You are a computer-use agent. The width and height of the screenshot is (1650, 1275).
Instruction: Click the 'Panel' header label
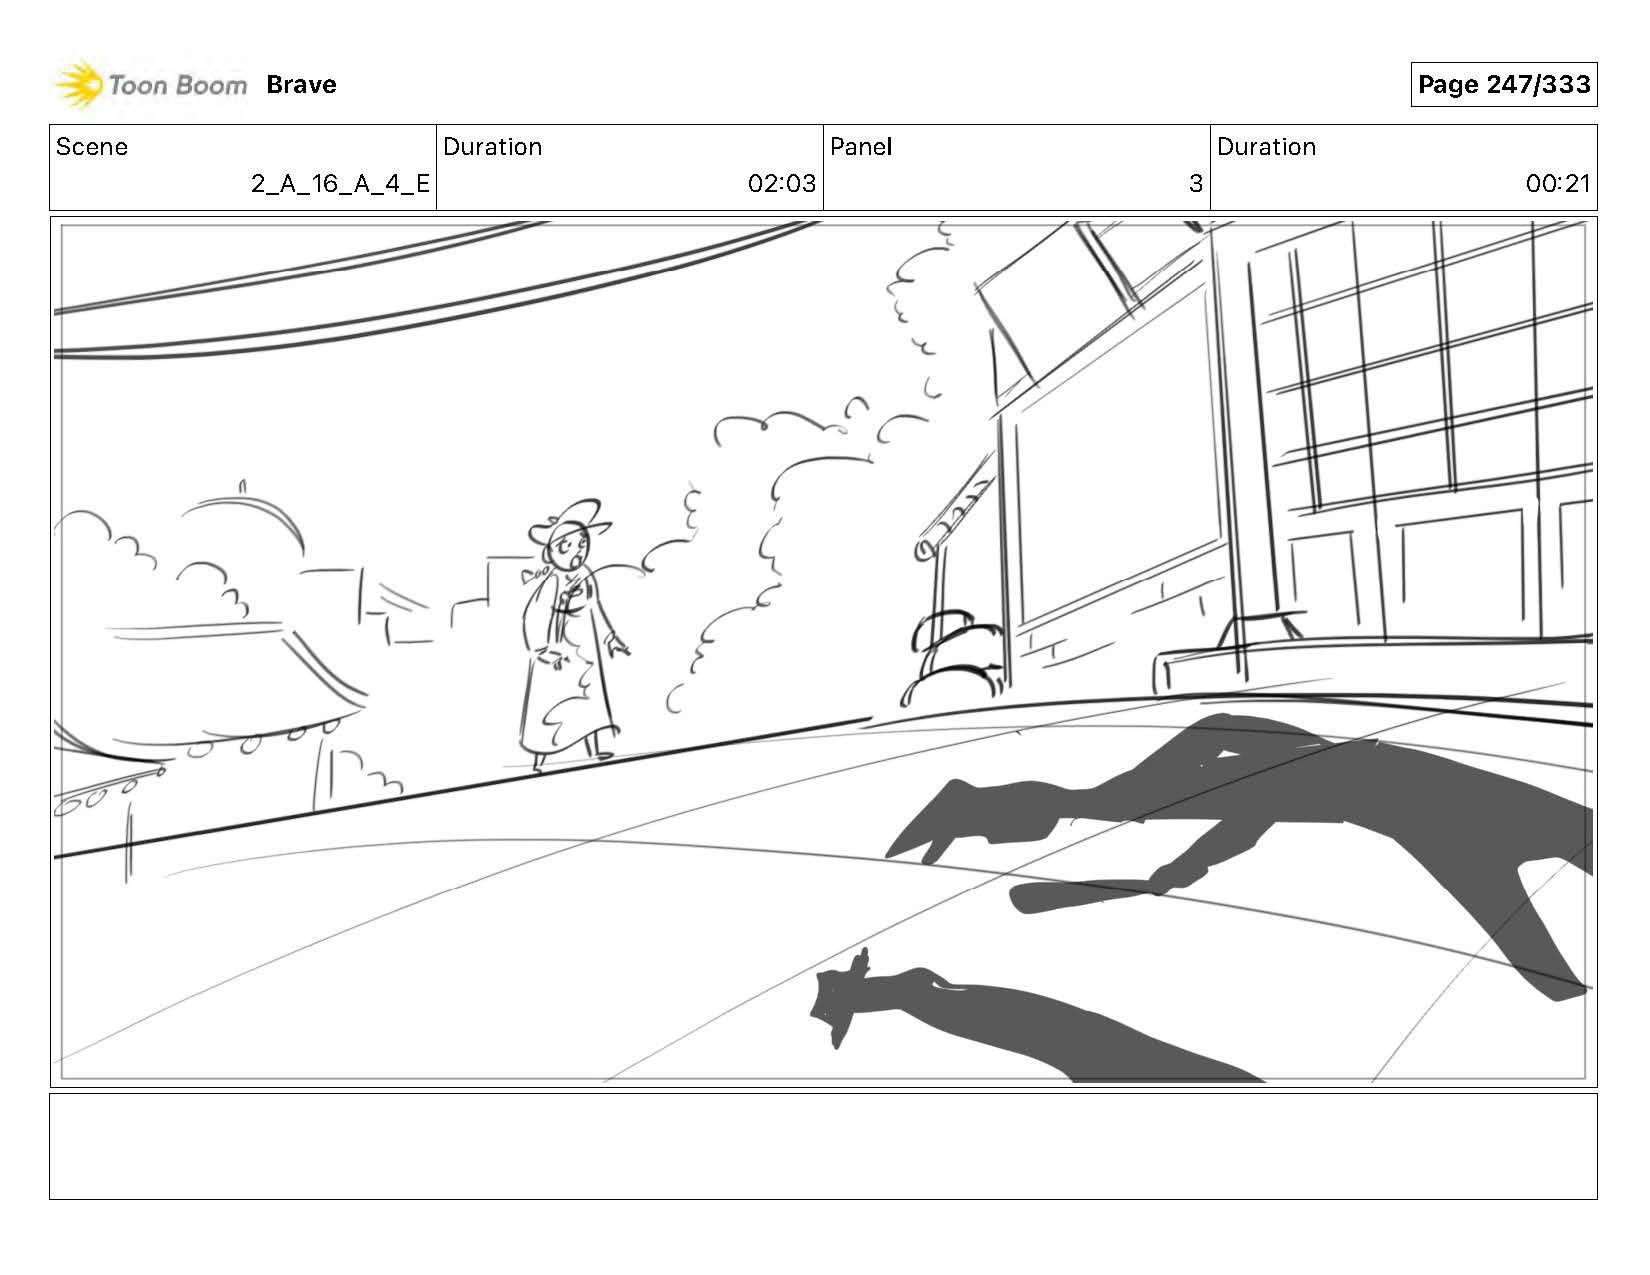point(861,147)
